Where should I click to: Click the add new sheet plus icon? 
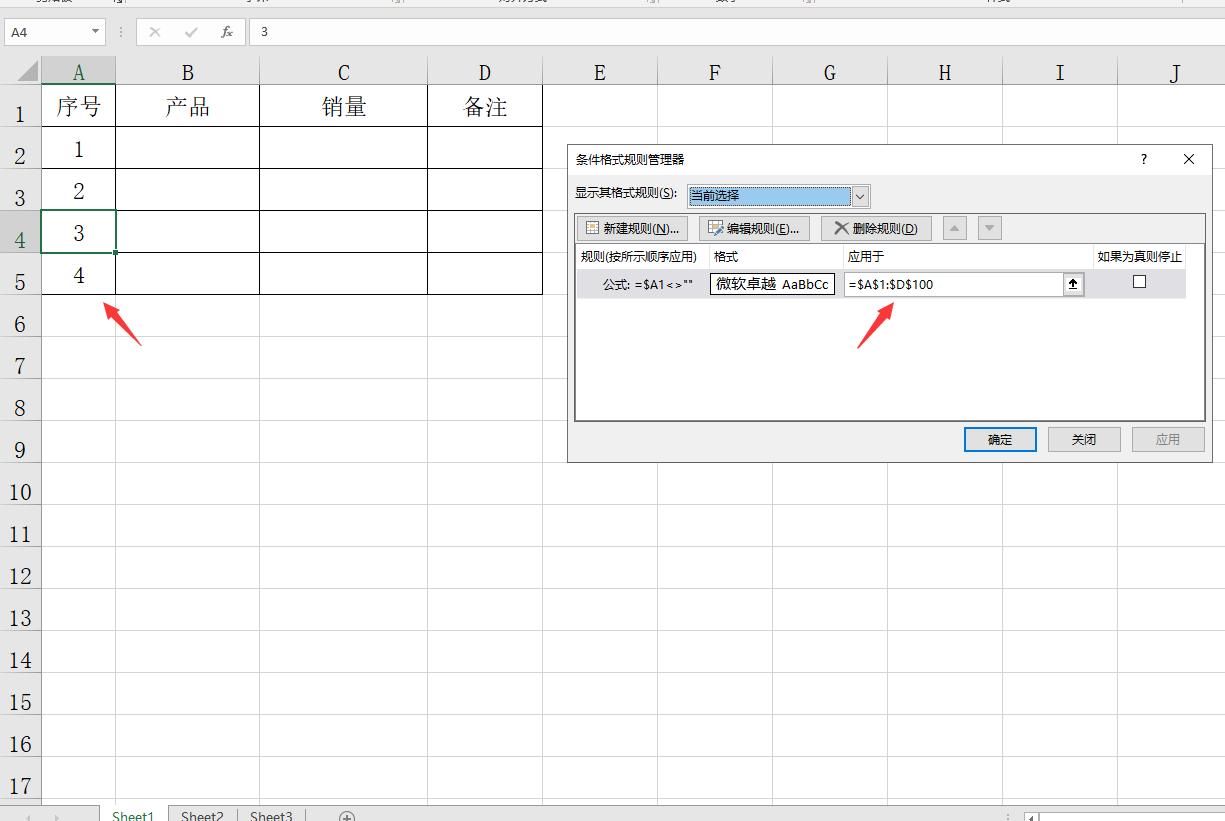[347, 816]
